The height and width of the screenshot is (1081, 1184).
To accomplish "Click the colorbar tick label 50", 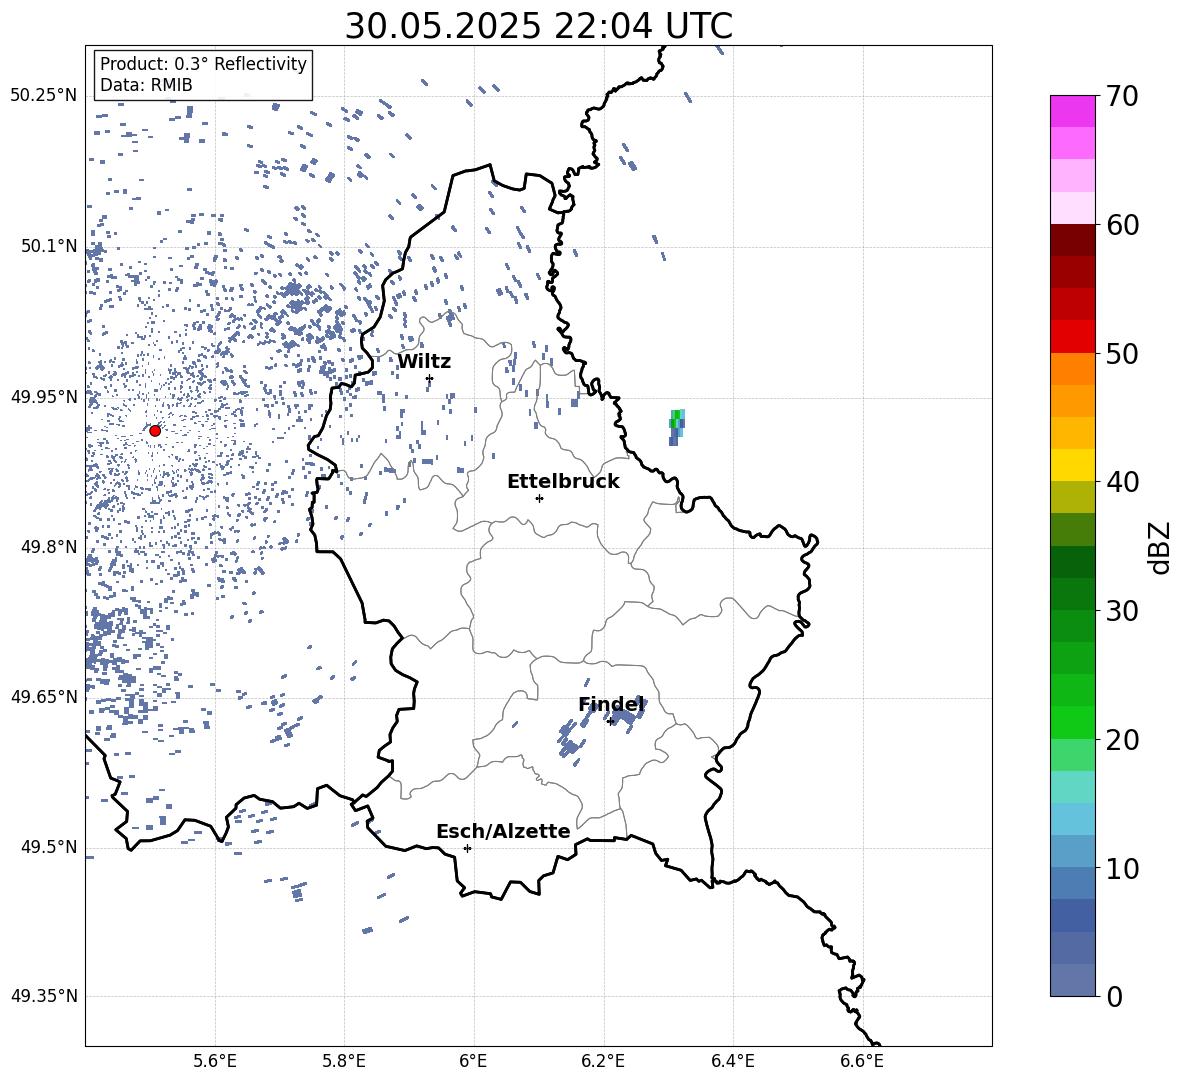I will [x=1123, y=354].
